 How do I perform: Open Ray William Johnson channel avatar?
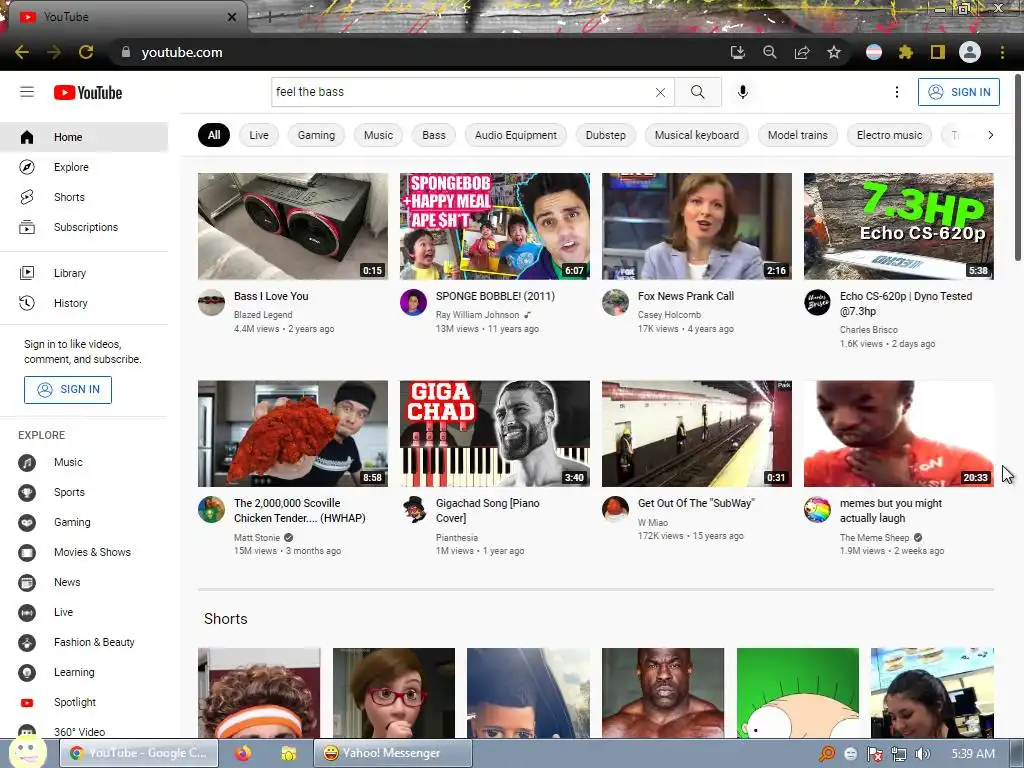pyautogui.click(x=413, y=302)
